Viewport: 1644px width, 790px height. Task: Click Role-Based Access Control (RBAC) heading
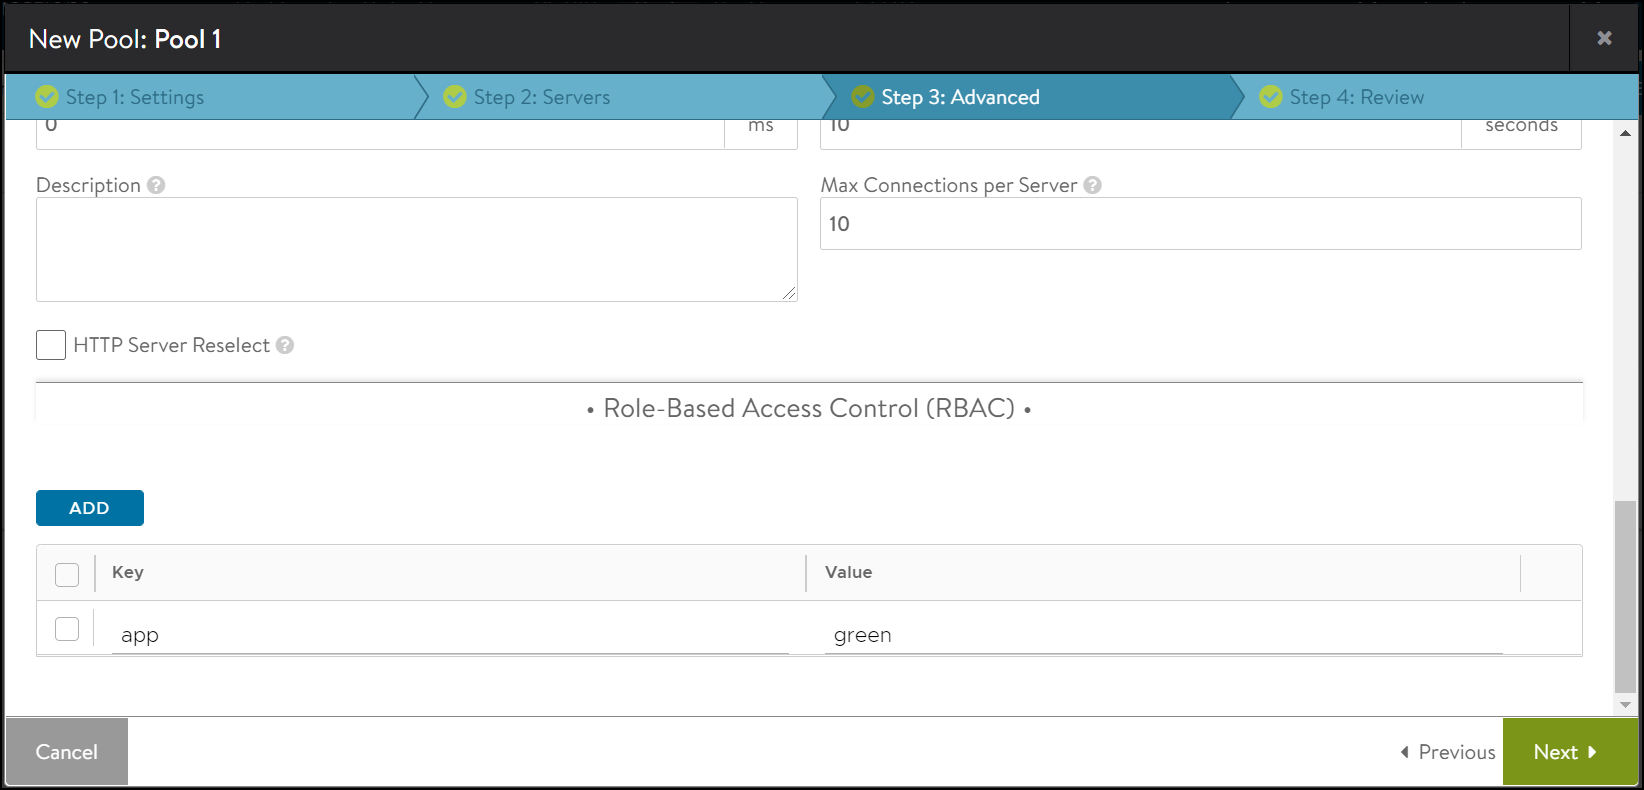(x=809, y=408)
